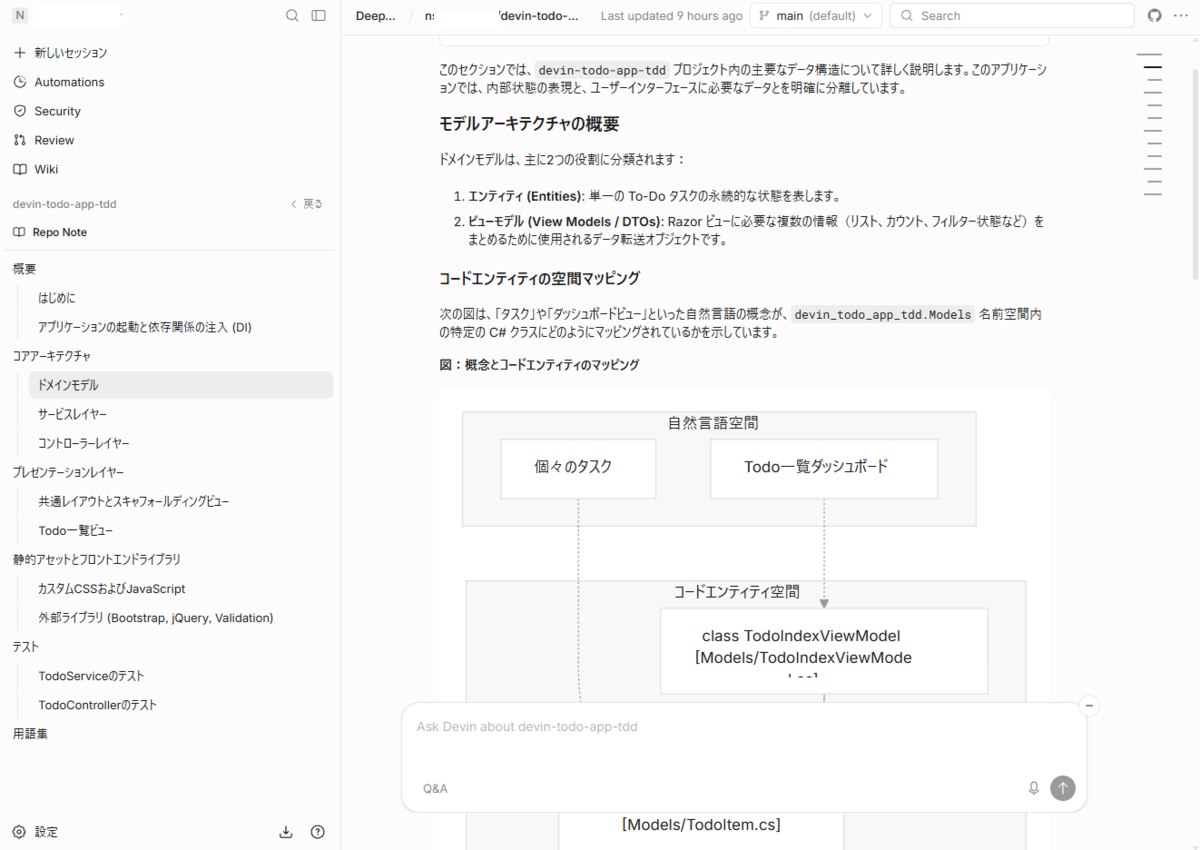Click the help question mark icon
The image size is (1200, 850).
click(x=318, y=832)
